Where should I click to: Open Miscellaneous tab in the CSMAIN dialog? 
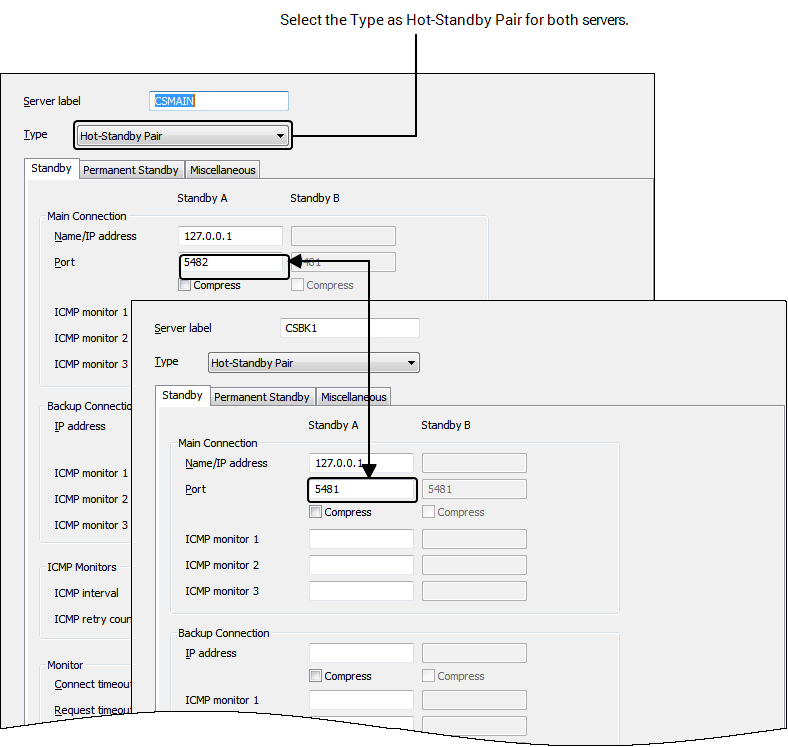pyautogui.click(x=223, y=170)
